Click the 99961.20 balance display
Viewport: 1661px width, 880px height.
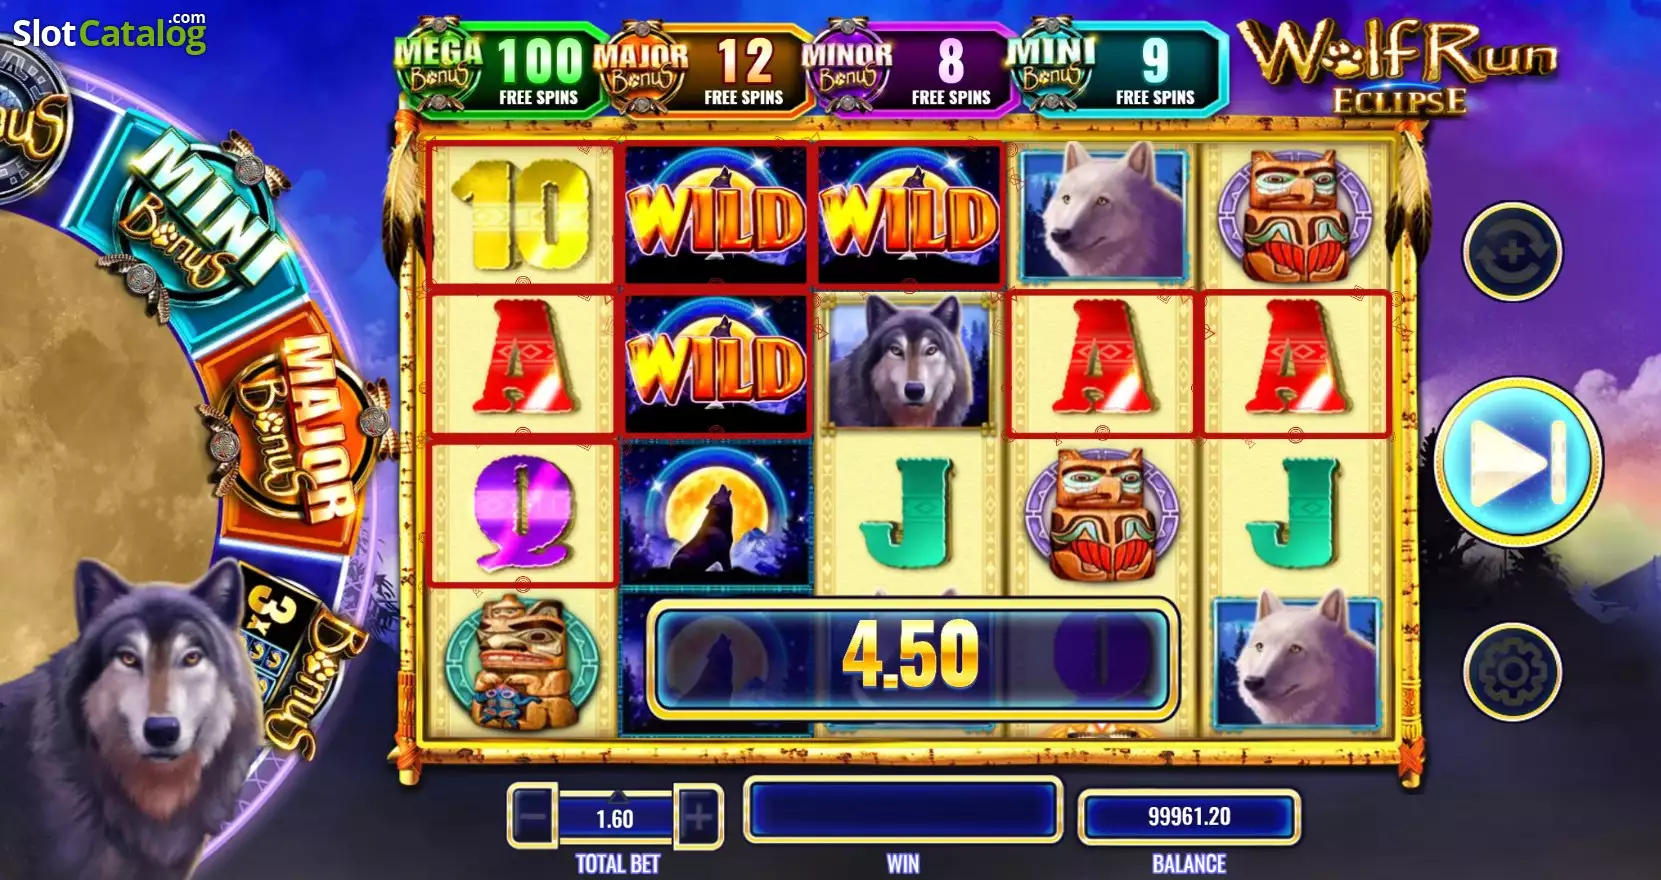(x=1189, y=817)
